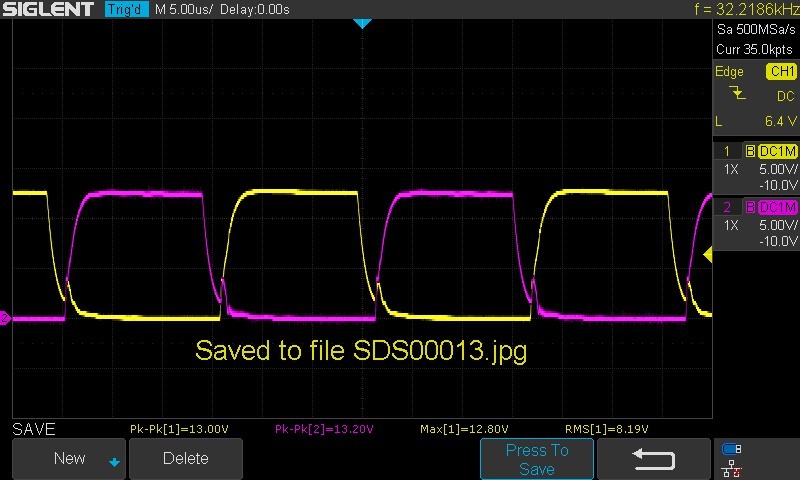The image size is (800, 480).
Task: Click the Max[1]=12.80V measurement
Action: tap(464, 429)
